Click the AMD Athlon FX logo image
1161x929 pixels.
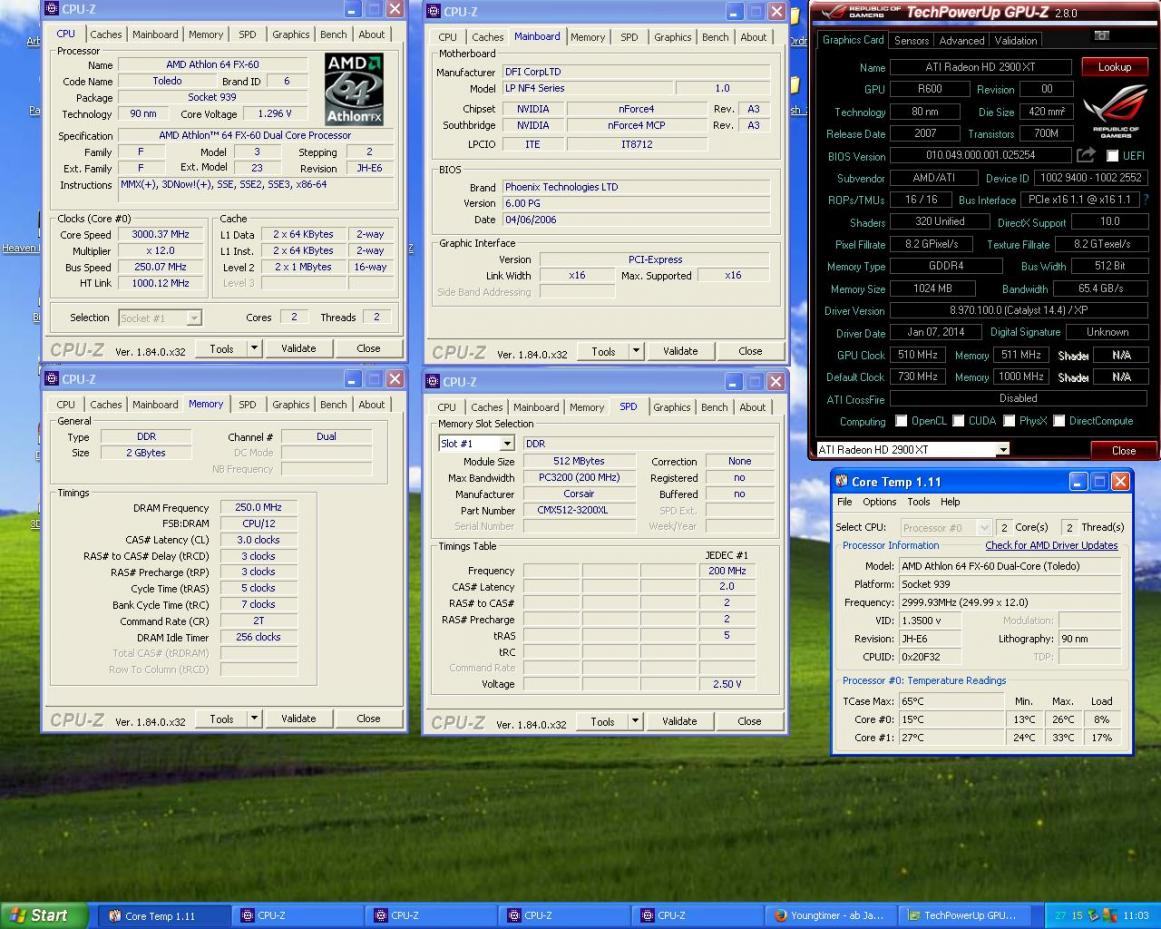(x=353, y=89)
